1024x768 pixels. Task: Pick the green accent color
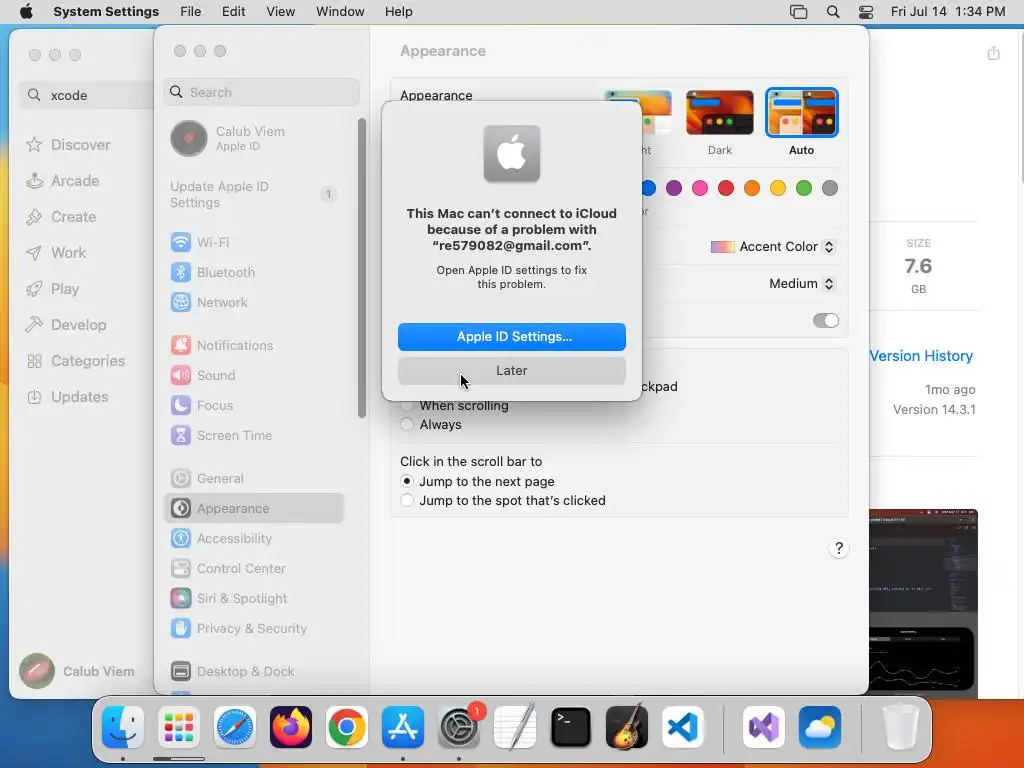point(804,189)
